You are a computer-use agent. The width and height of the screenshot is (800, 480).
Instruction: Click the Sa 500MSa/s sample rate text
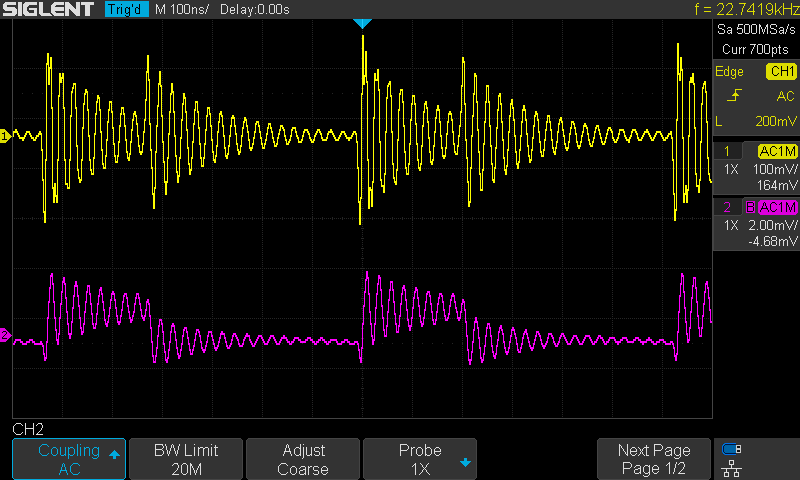[756, 30]
